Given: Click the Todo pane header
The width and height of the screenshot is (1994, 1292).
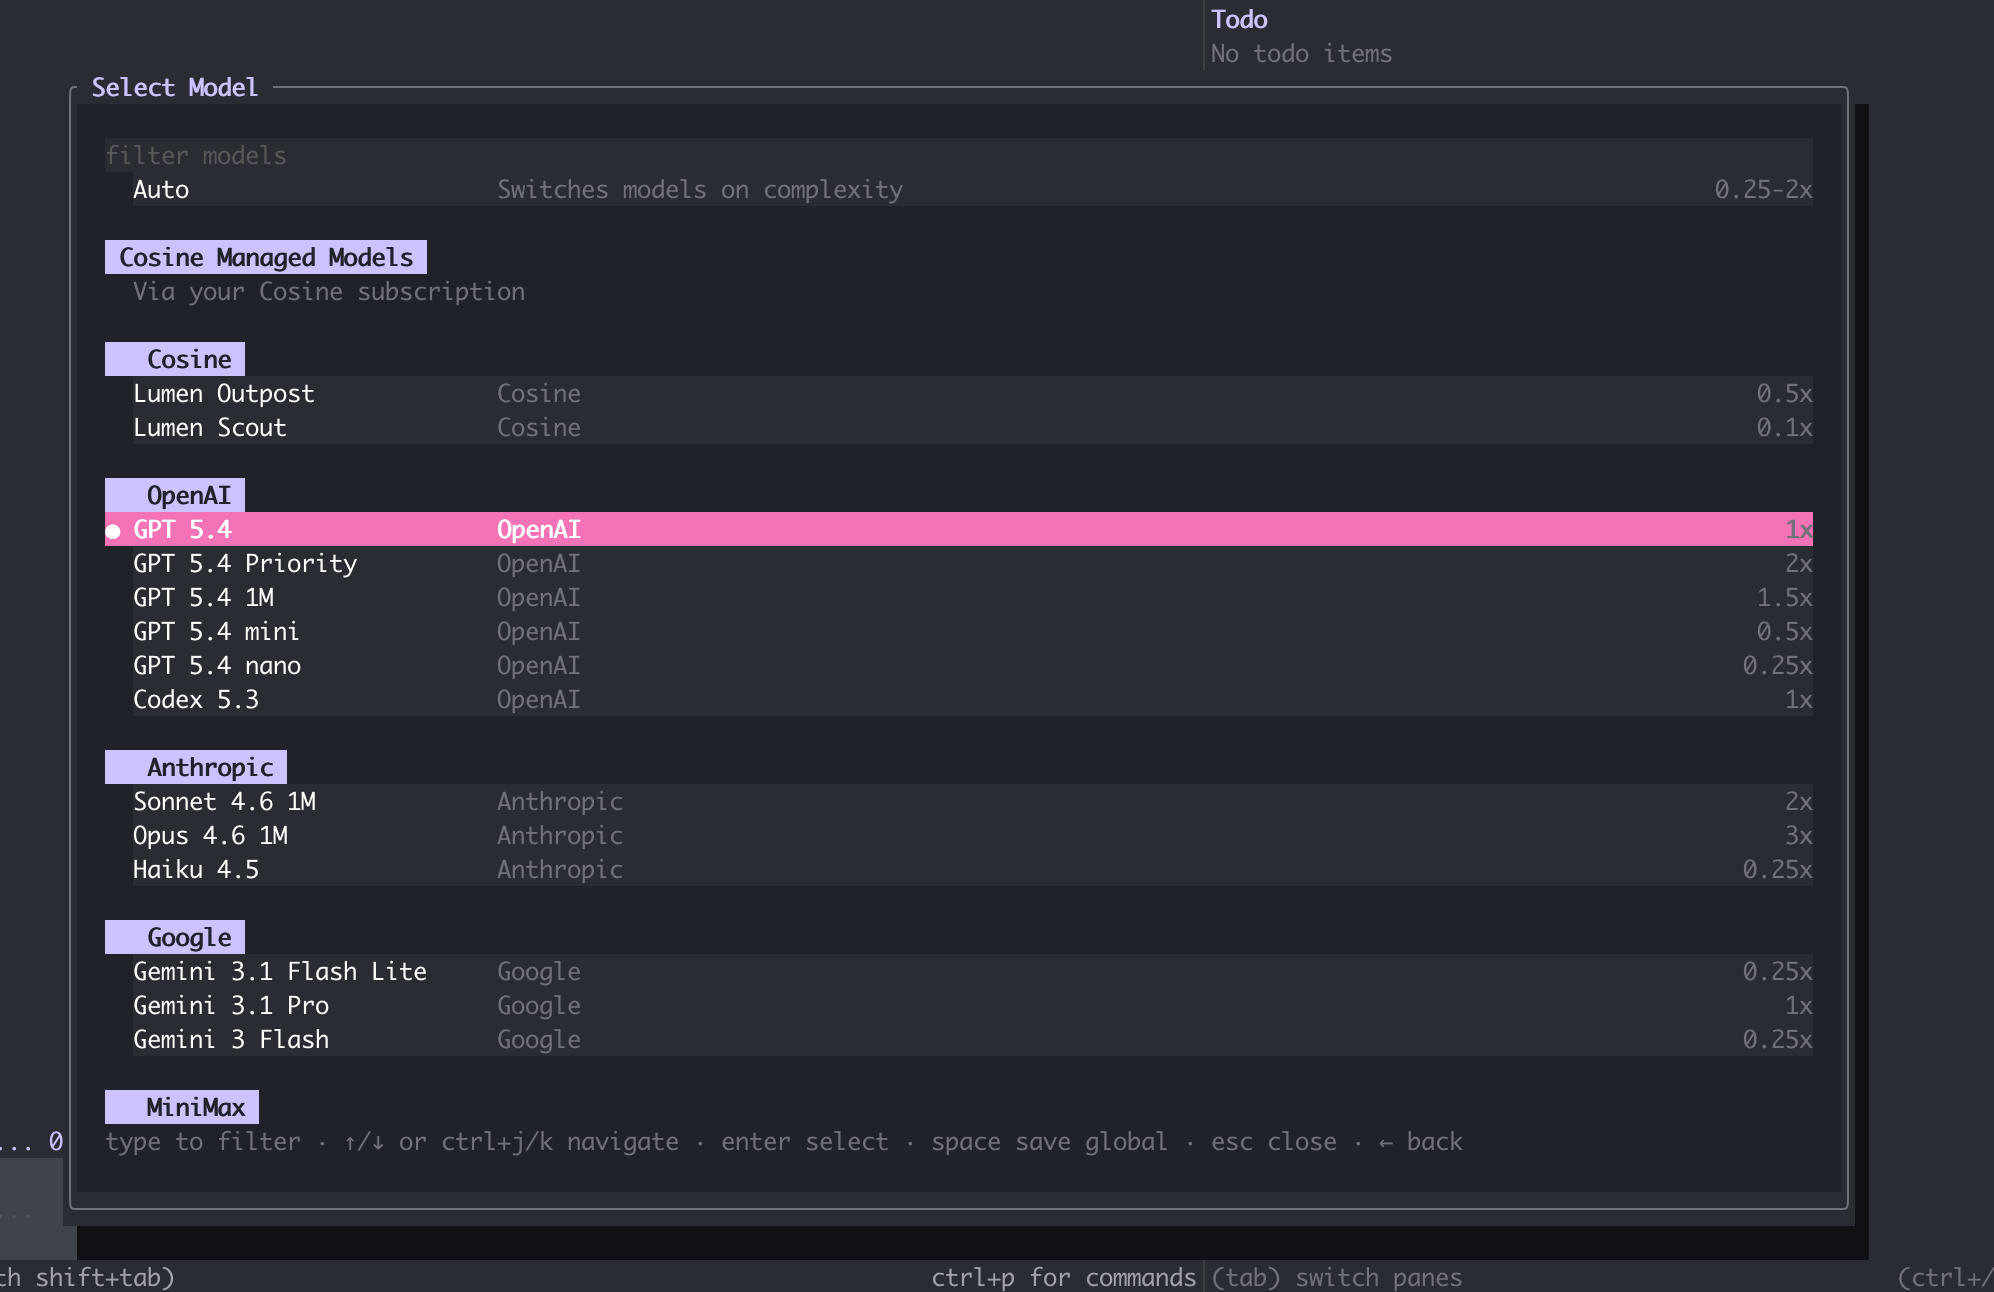Looking at the screenshot, I should [1238, 19].
